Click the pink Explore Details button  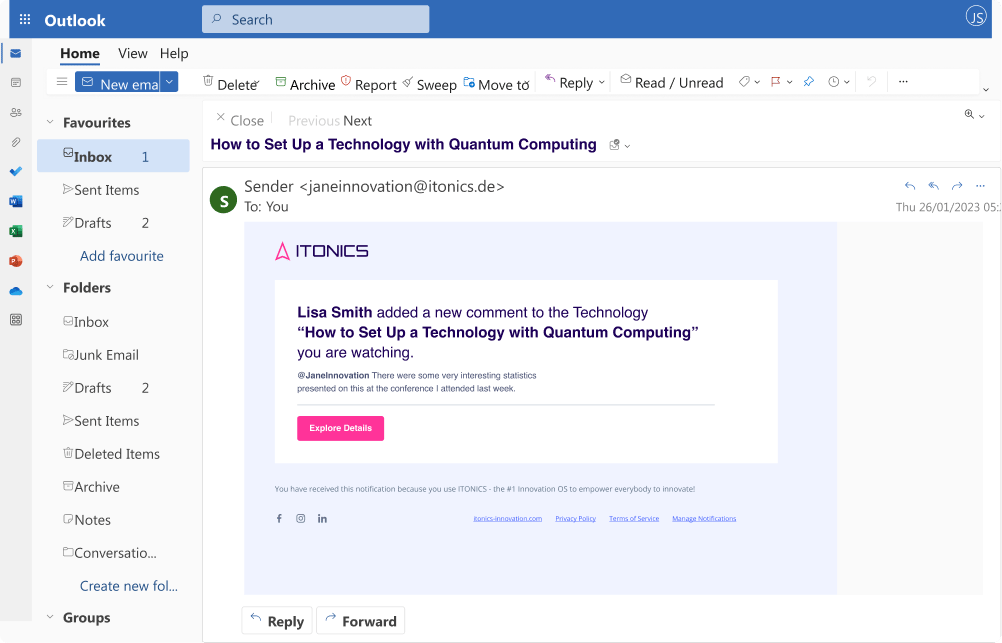[341, 428]
